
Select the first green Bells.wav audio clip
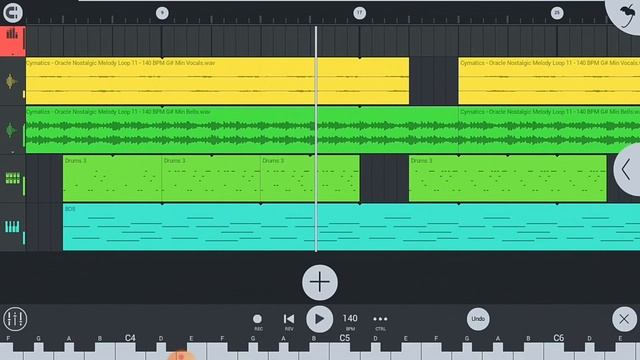pyautogui.click(x=242, y=130)
